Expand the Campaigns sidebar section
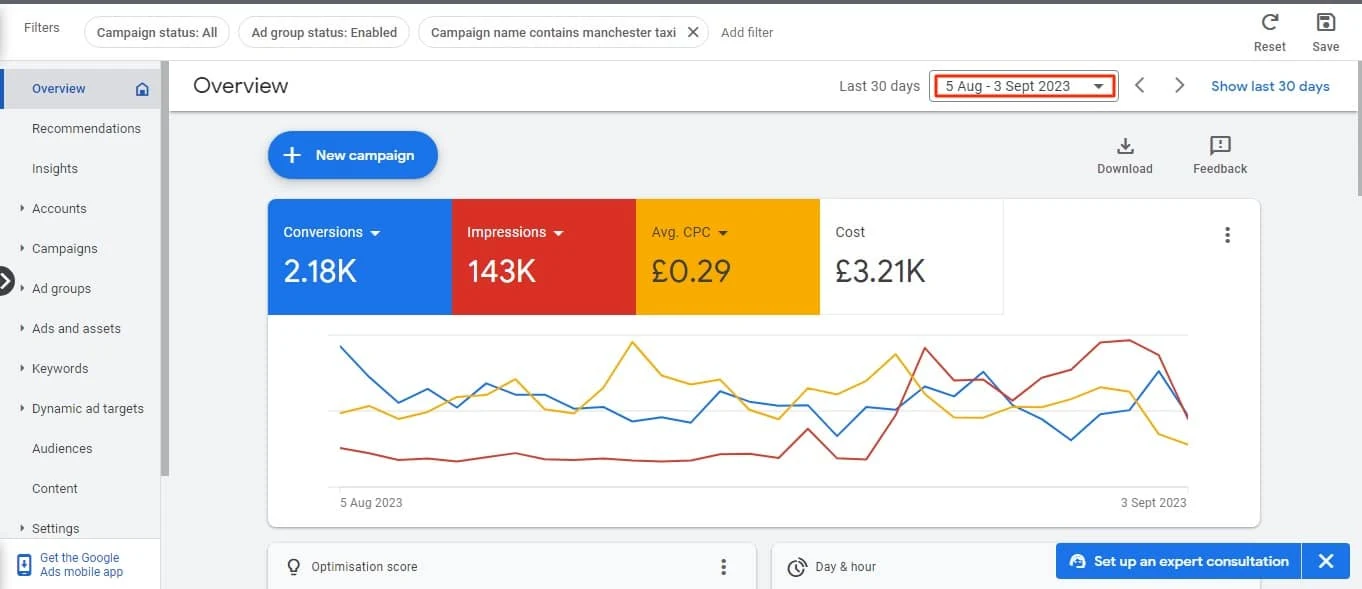Image resolution: width=1362 pixels, height=589 pixels. pos(65,248)
